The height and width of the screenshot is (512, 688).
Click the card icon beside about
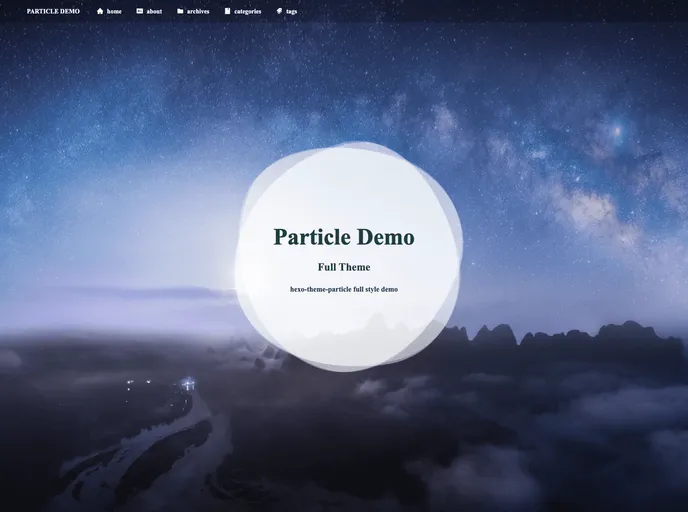140,11
